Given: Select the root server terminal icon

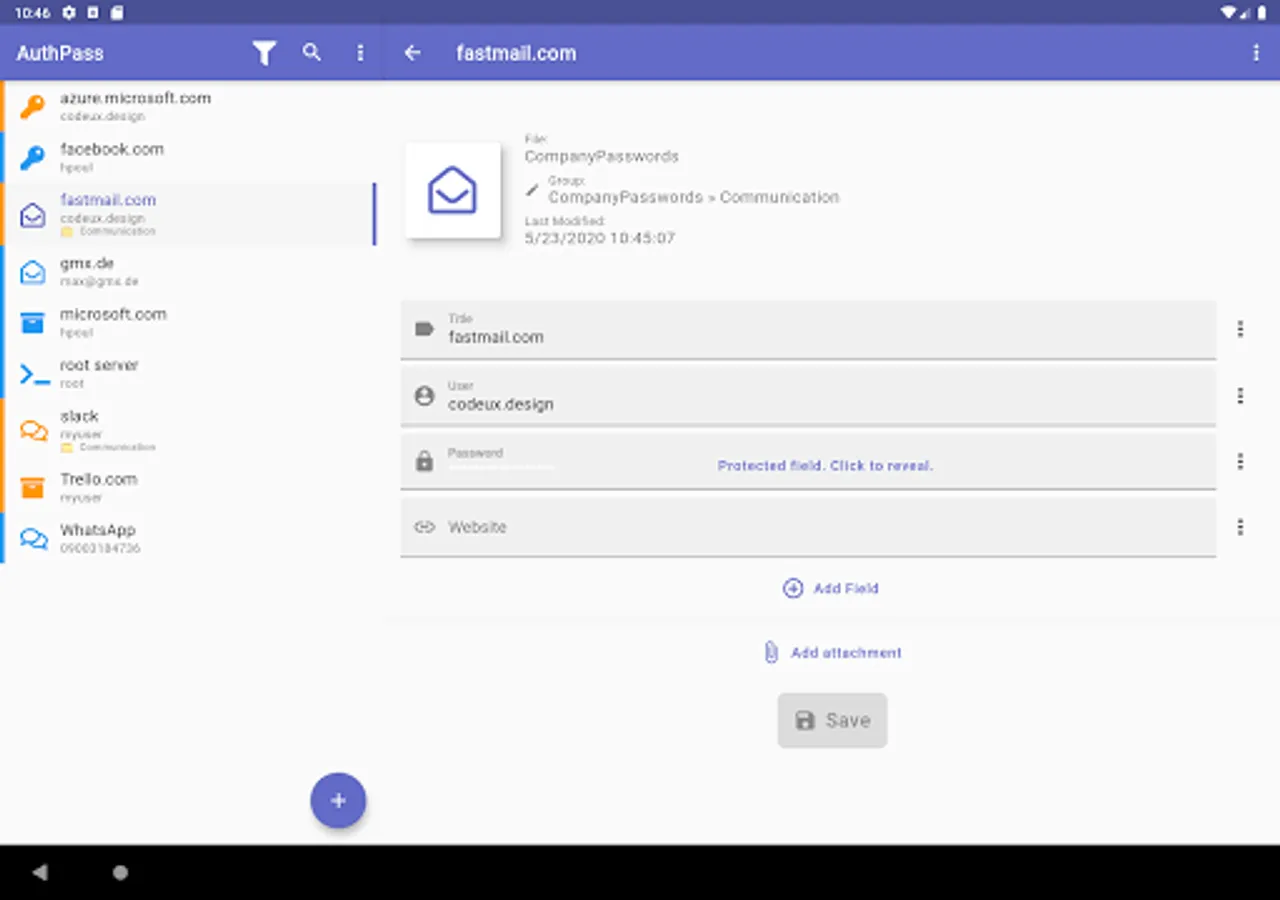Looking at the screenshot, I should tap(34, 374).
